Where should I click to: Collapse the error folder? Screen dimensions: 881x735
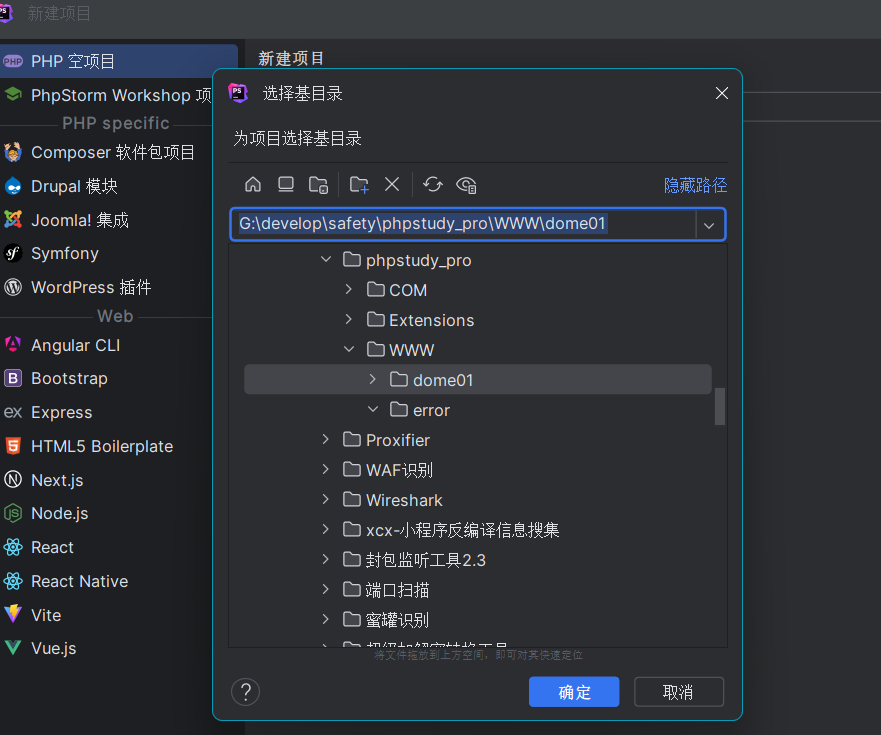tap(373, 409)
